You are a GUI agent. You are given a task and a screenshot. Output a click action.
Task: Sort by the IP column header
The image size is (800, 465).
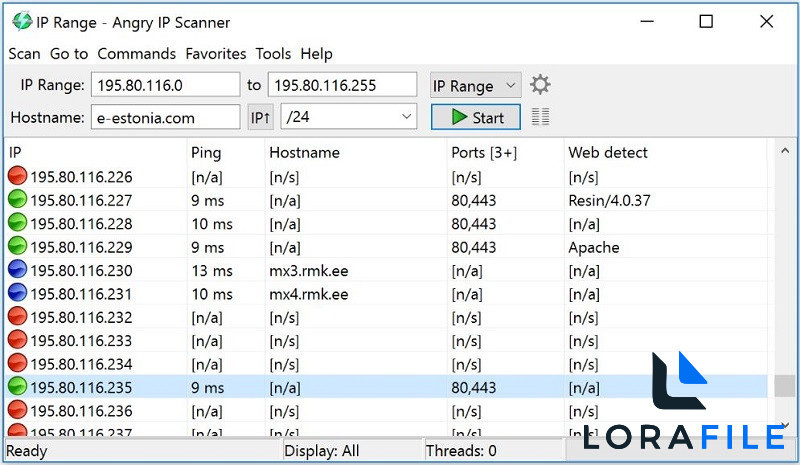pyautogui.click(x=96, y=153)
